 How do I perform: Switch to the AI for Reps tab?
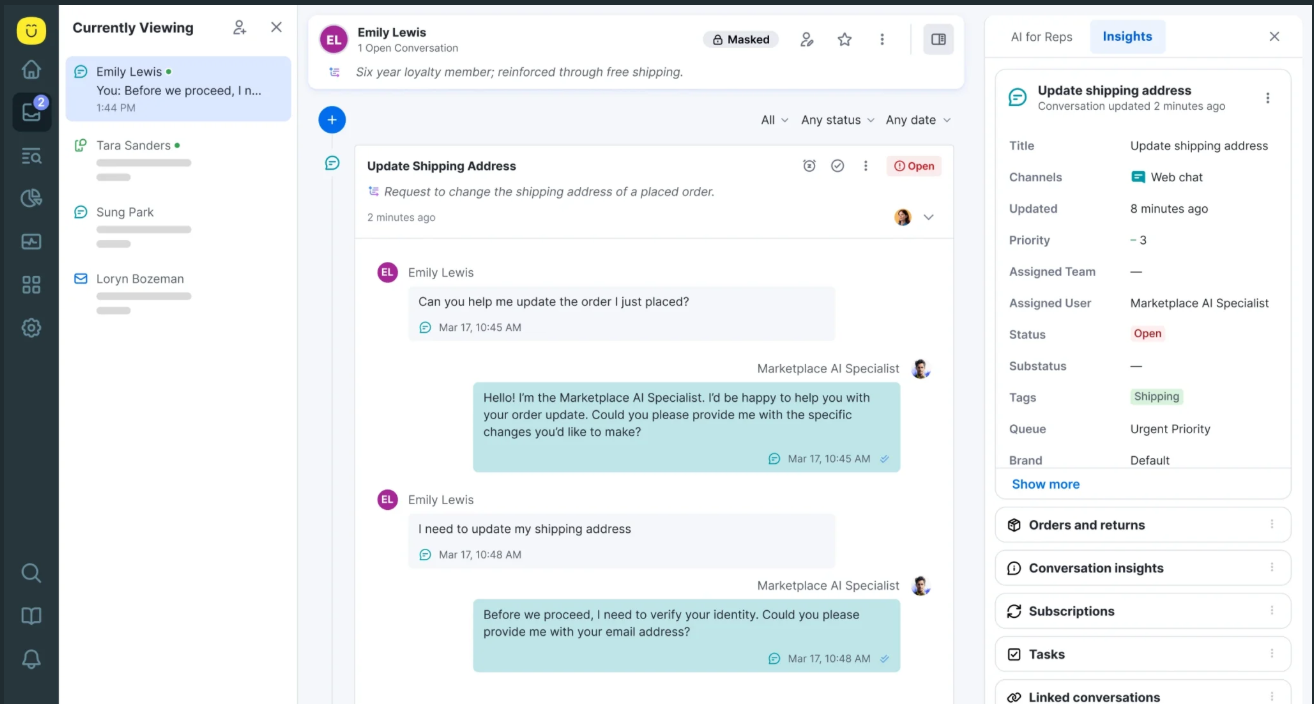pos(1041,37)
